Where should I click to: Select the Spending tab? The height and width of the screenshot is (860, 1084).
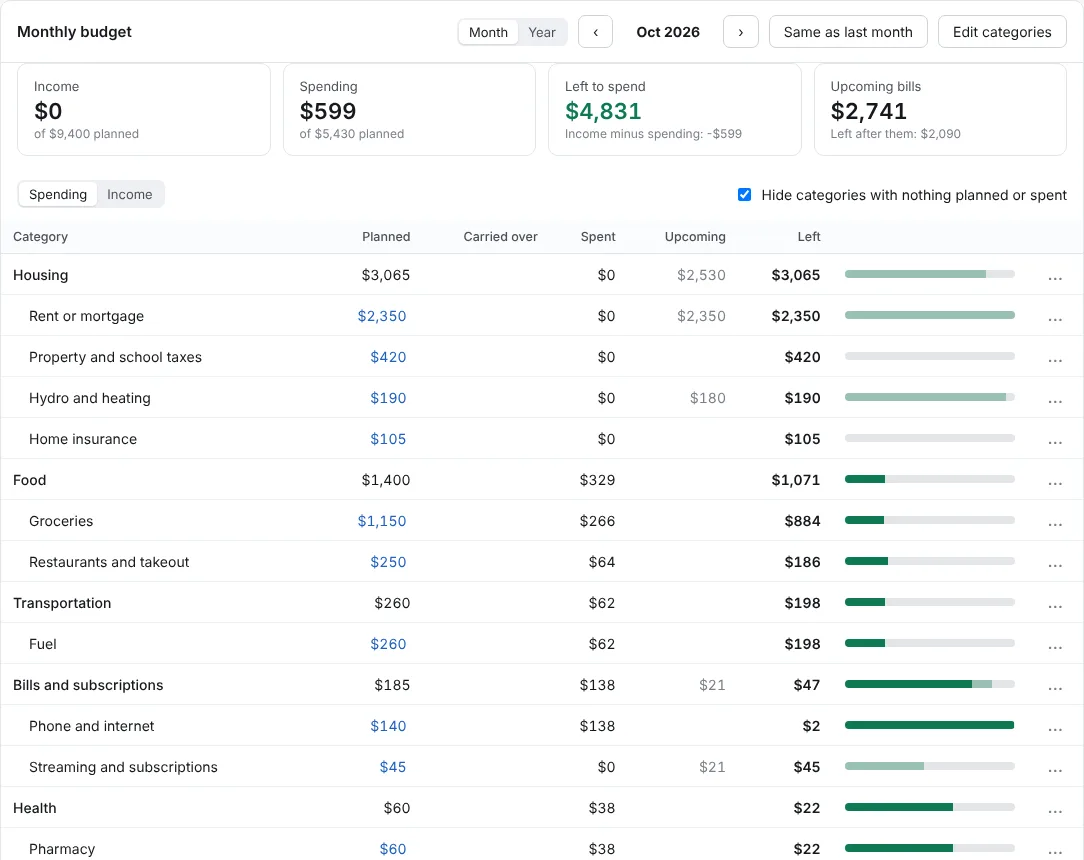point(58,195)
